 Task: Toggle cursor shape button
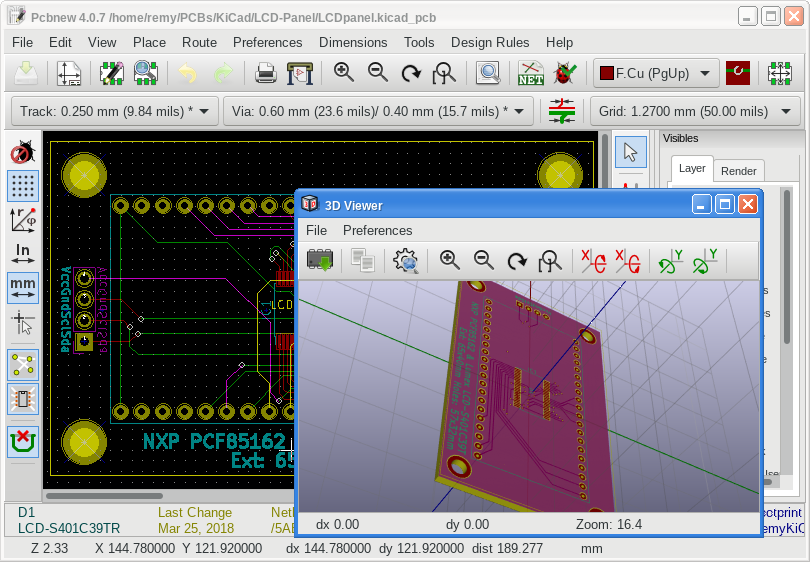tap(23, 322)
